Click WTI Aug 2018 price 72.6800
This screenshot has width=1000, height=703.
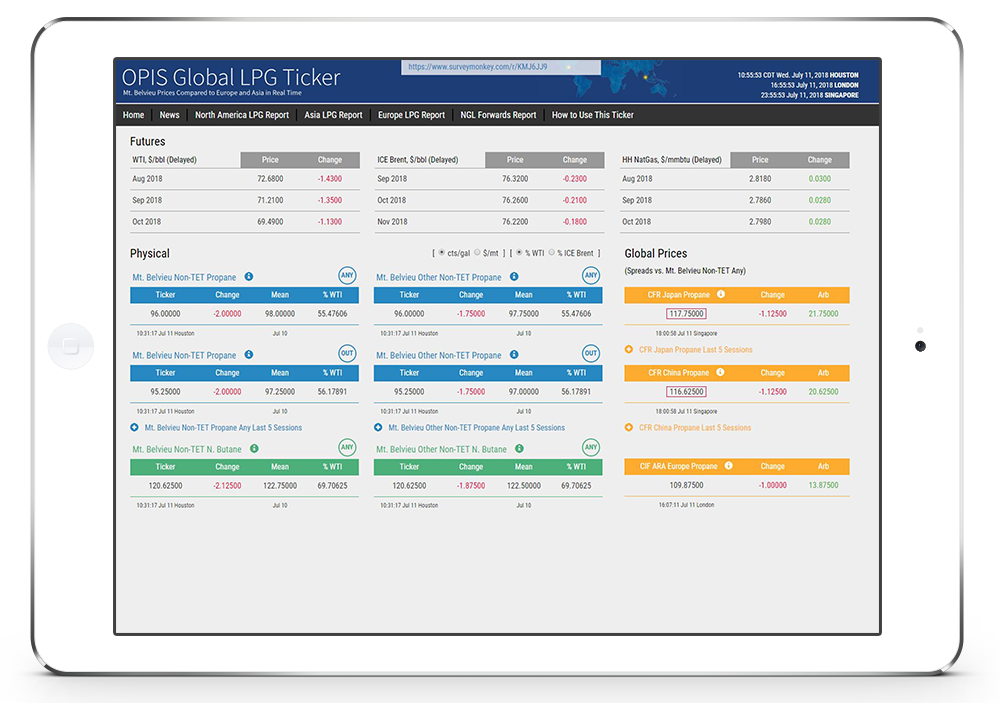click(270, 179)
